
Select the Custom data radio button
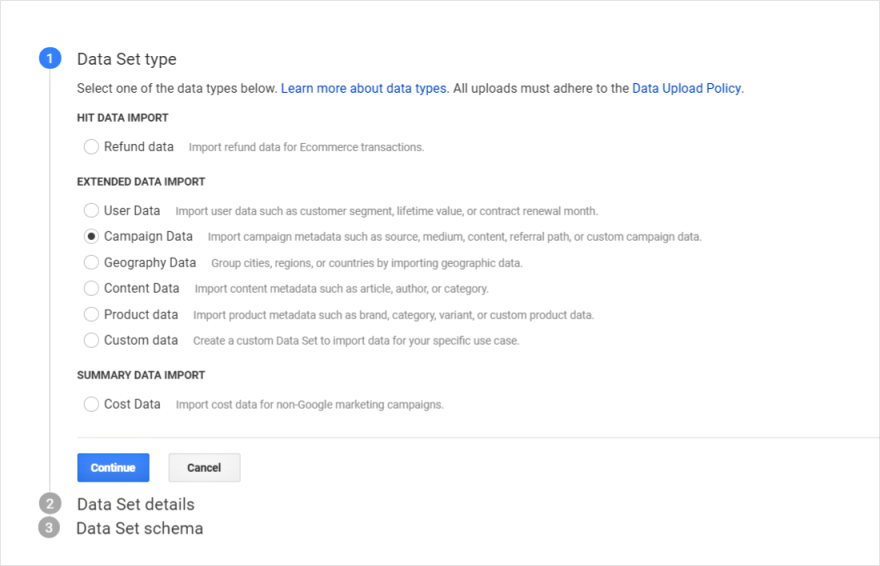(91, 340)
